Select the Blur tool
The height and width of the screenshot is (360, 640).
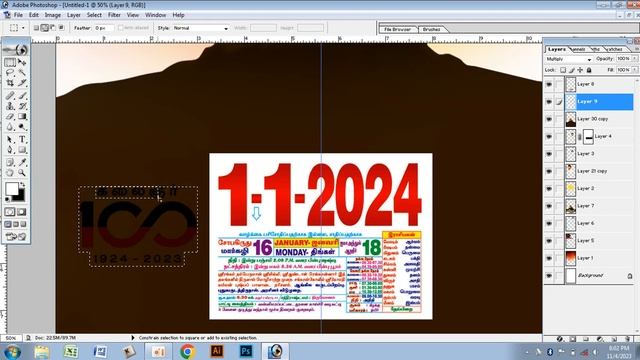point(10,127)
